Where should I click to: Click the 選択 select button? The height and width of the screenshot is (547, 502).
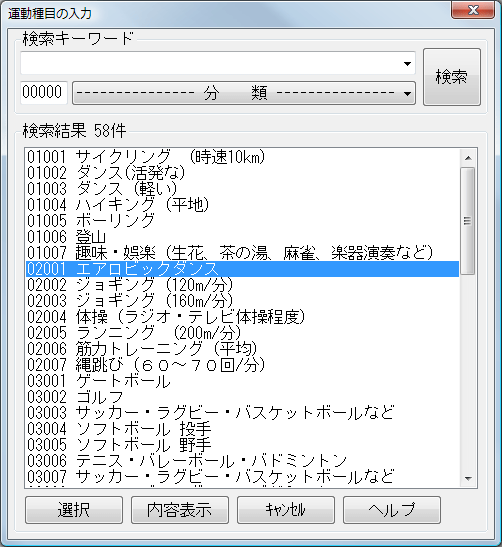74,510
